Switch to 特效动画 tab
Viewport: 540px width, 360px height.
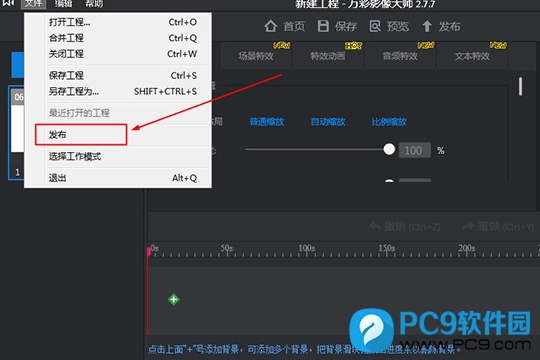pyautogui.click(x=328, y=55)
